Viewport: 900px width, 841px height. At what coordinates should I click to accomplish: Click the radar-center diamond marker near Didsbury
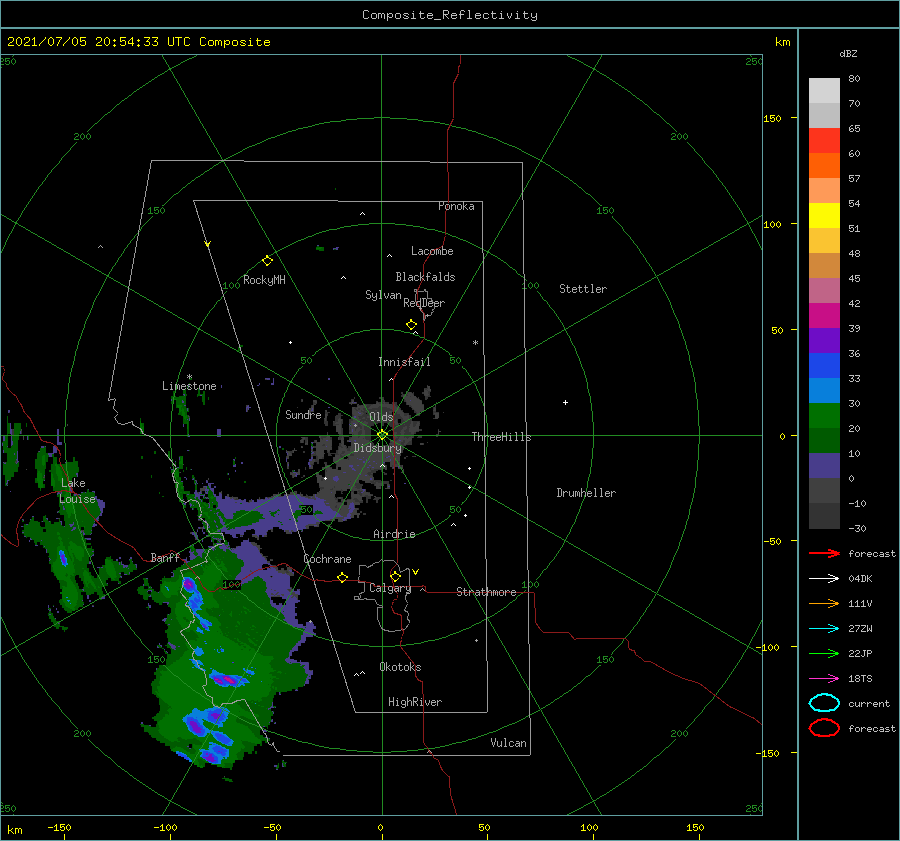tap(382, 435)
